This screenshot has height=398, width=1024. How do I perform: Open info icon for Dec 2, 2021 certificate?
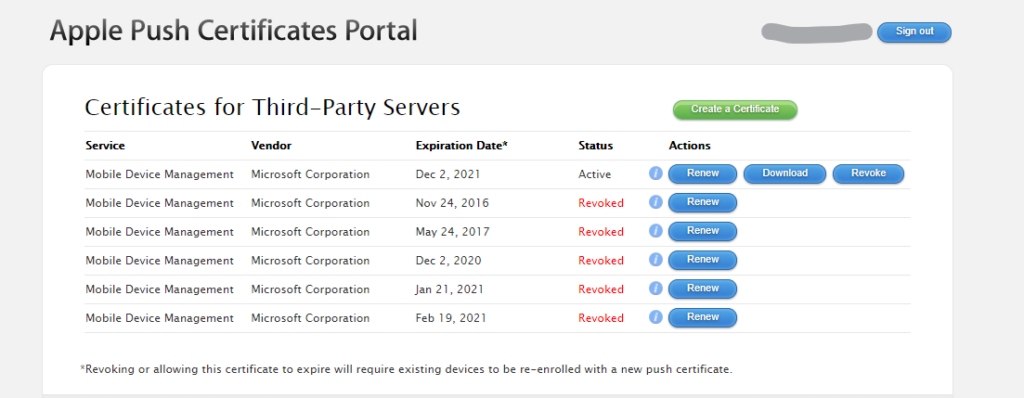pos(656,173)
